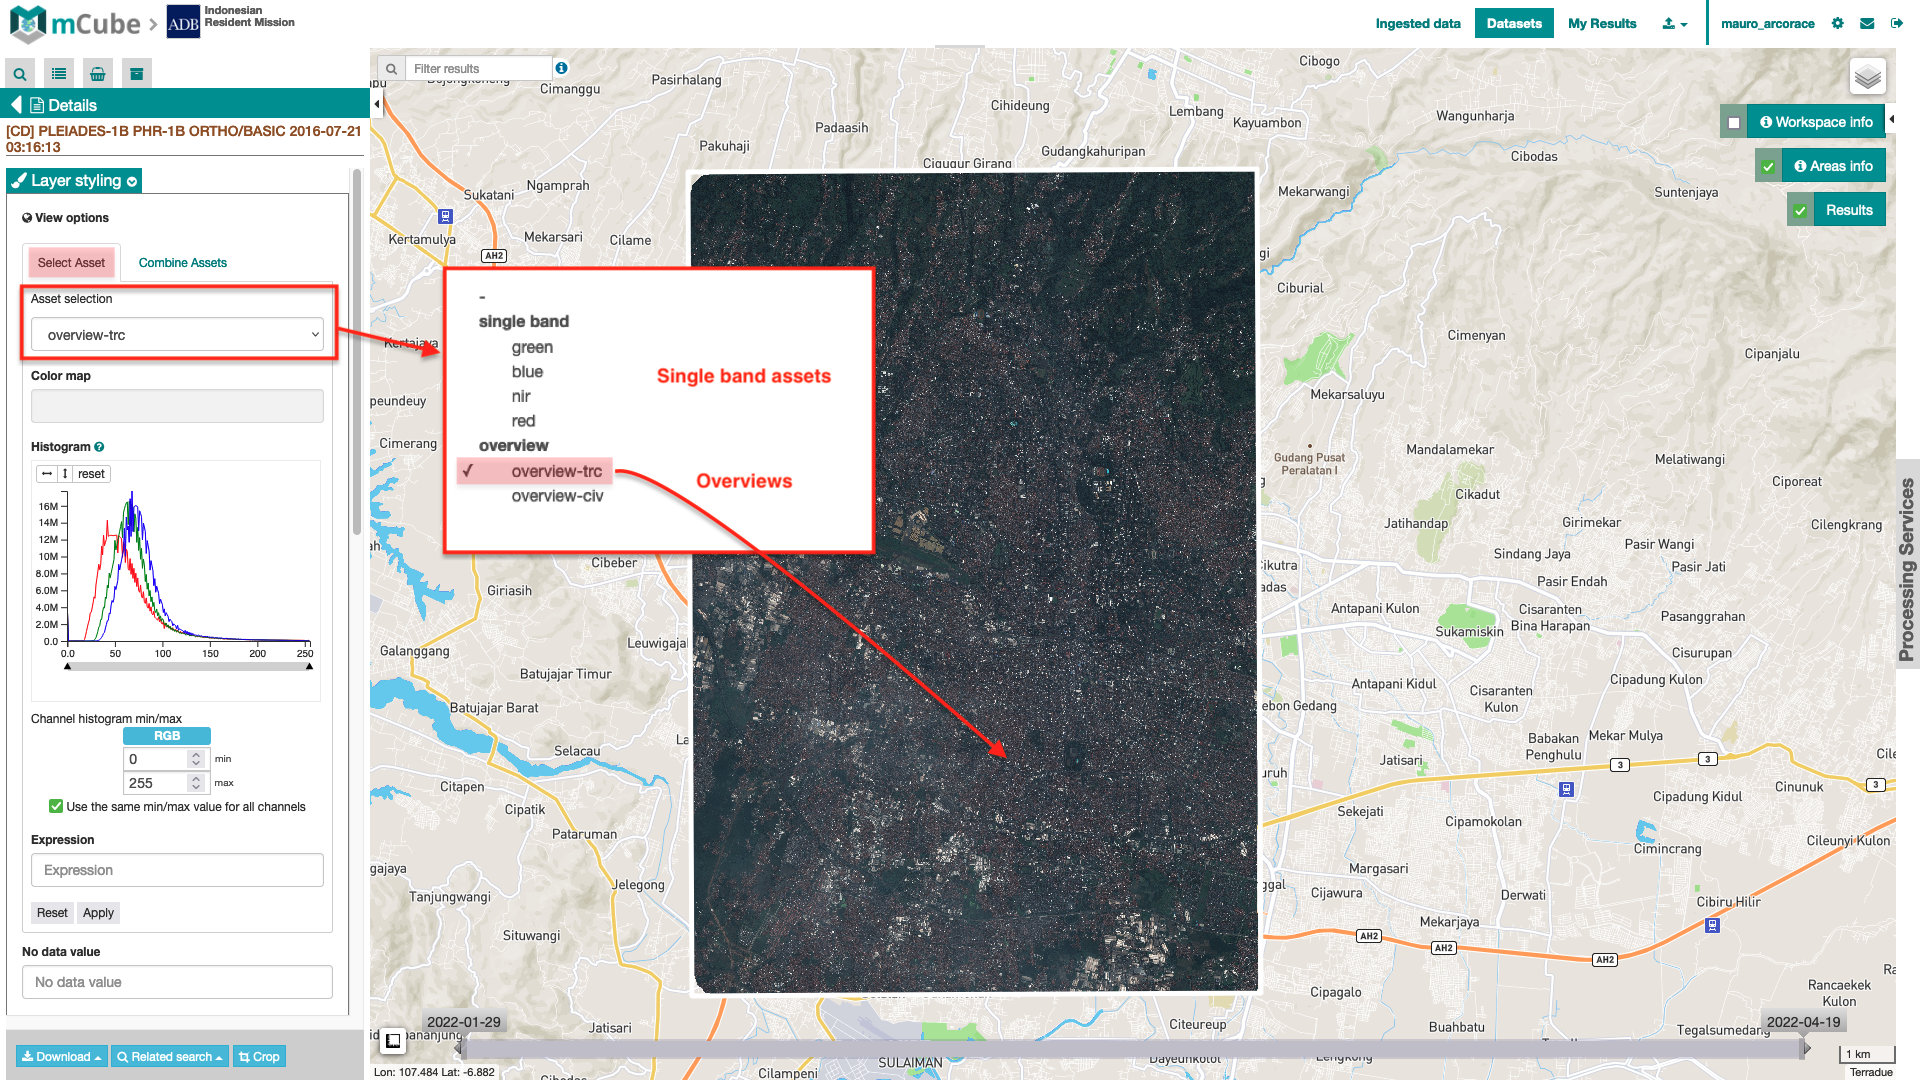Click the archive box icon
The height and width of the screenshot is (1080, 1920).
tap(137, 74)
